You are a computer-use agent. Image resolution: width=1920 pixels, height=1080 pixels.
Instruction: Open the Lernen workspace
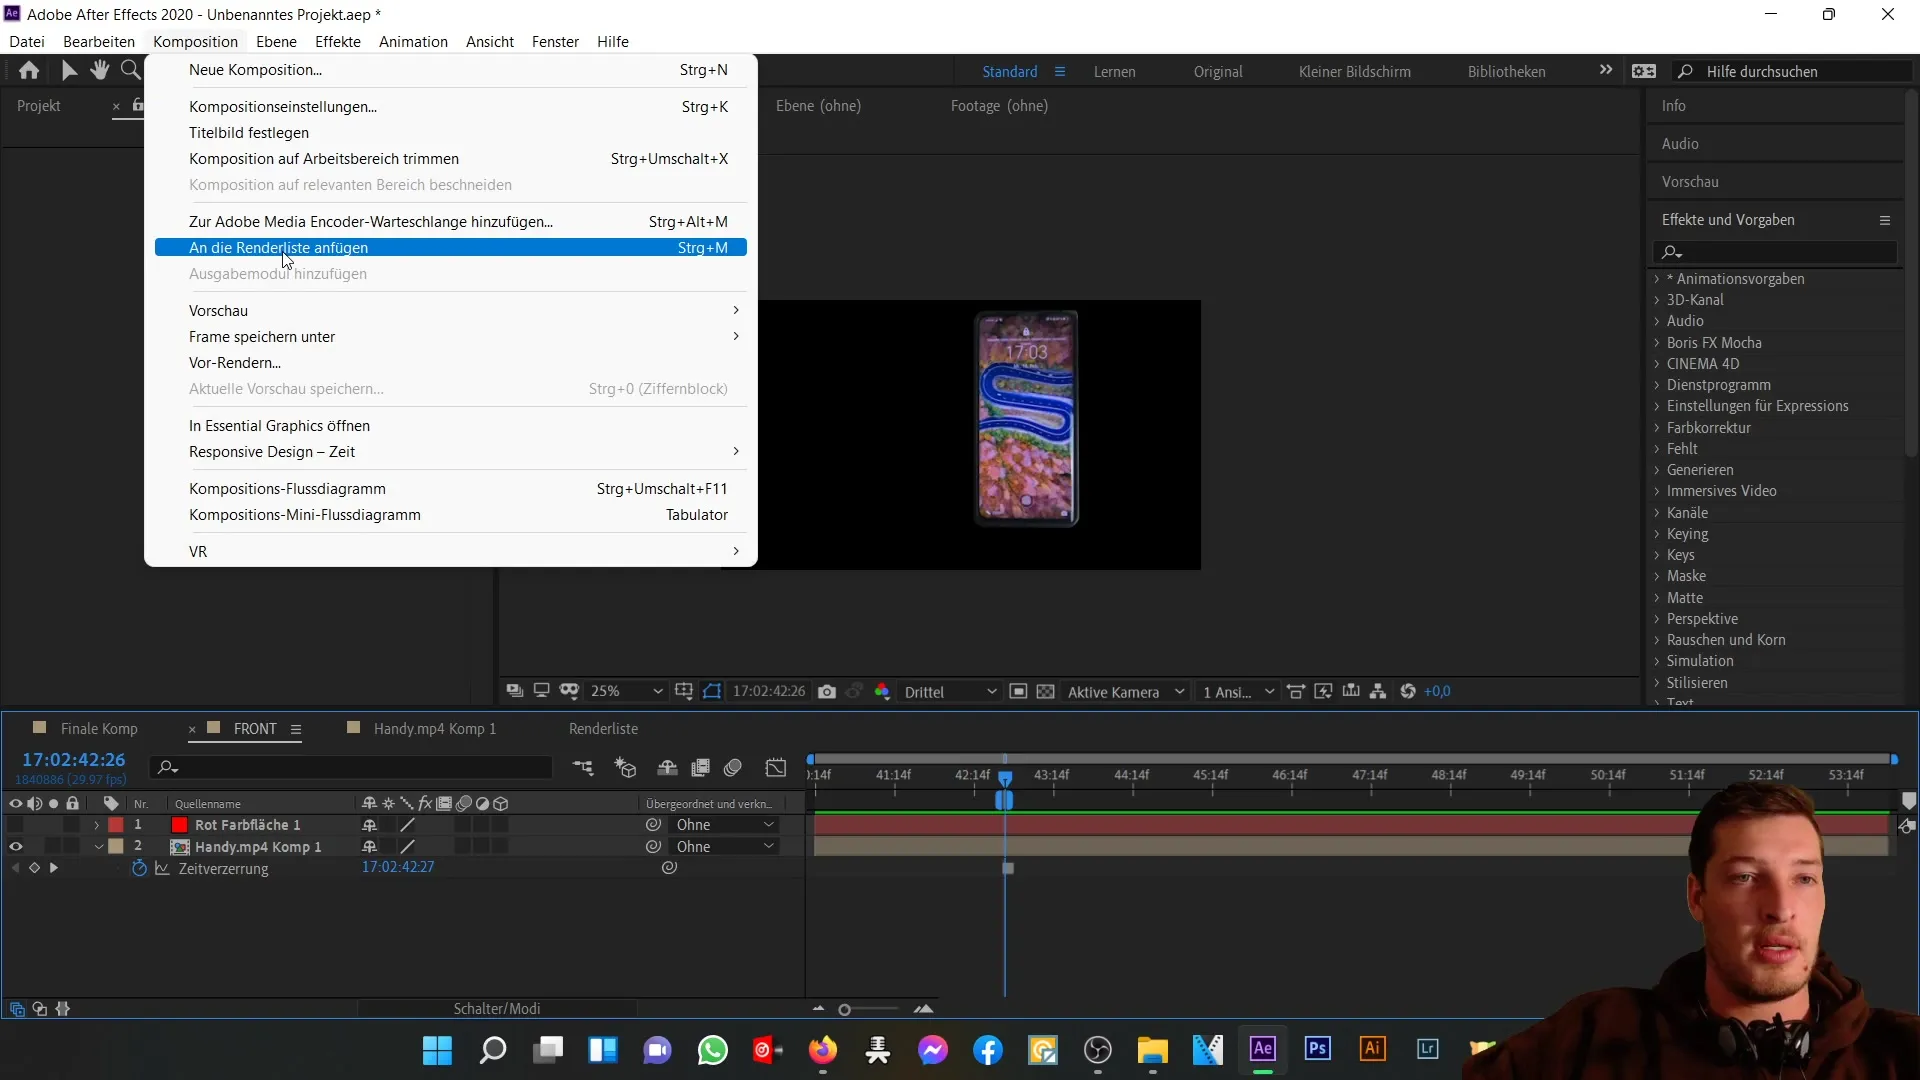coord(1114,72)
